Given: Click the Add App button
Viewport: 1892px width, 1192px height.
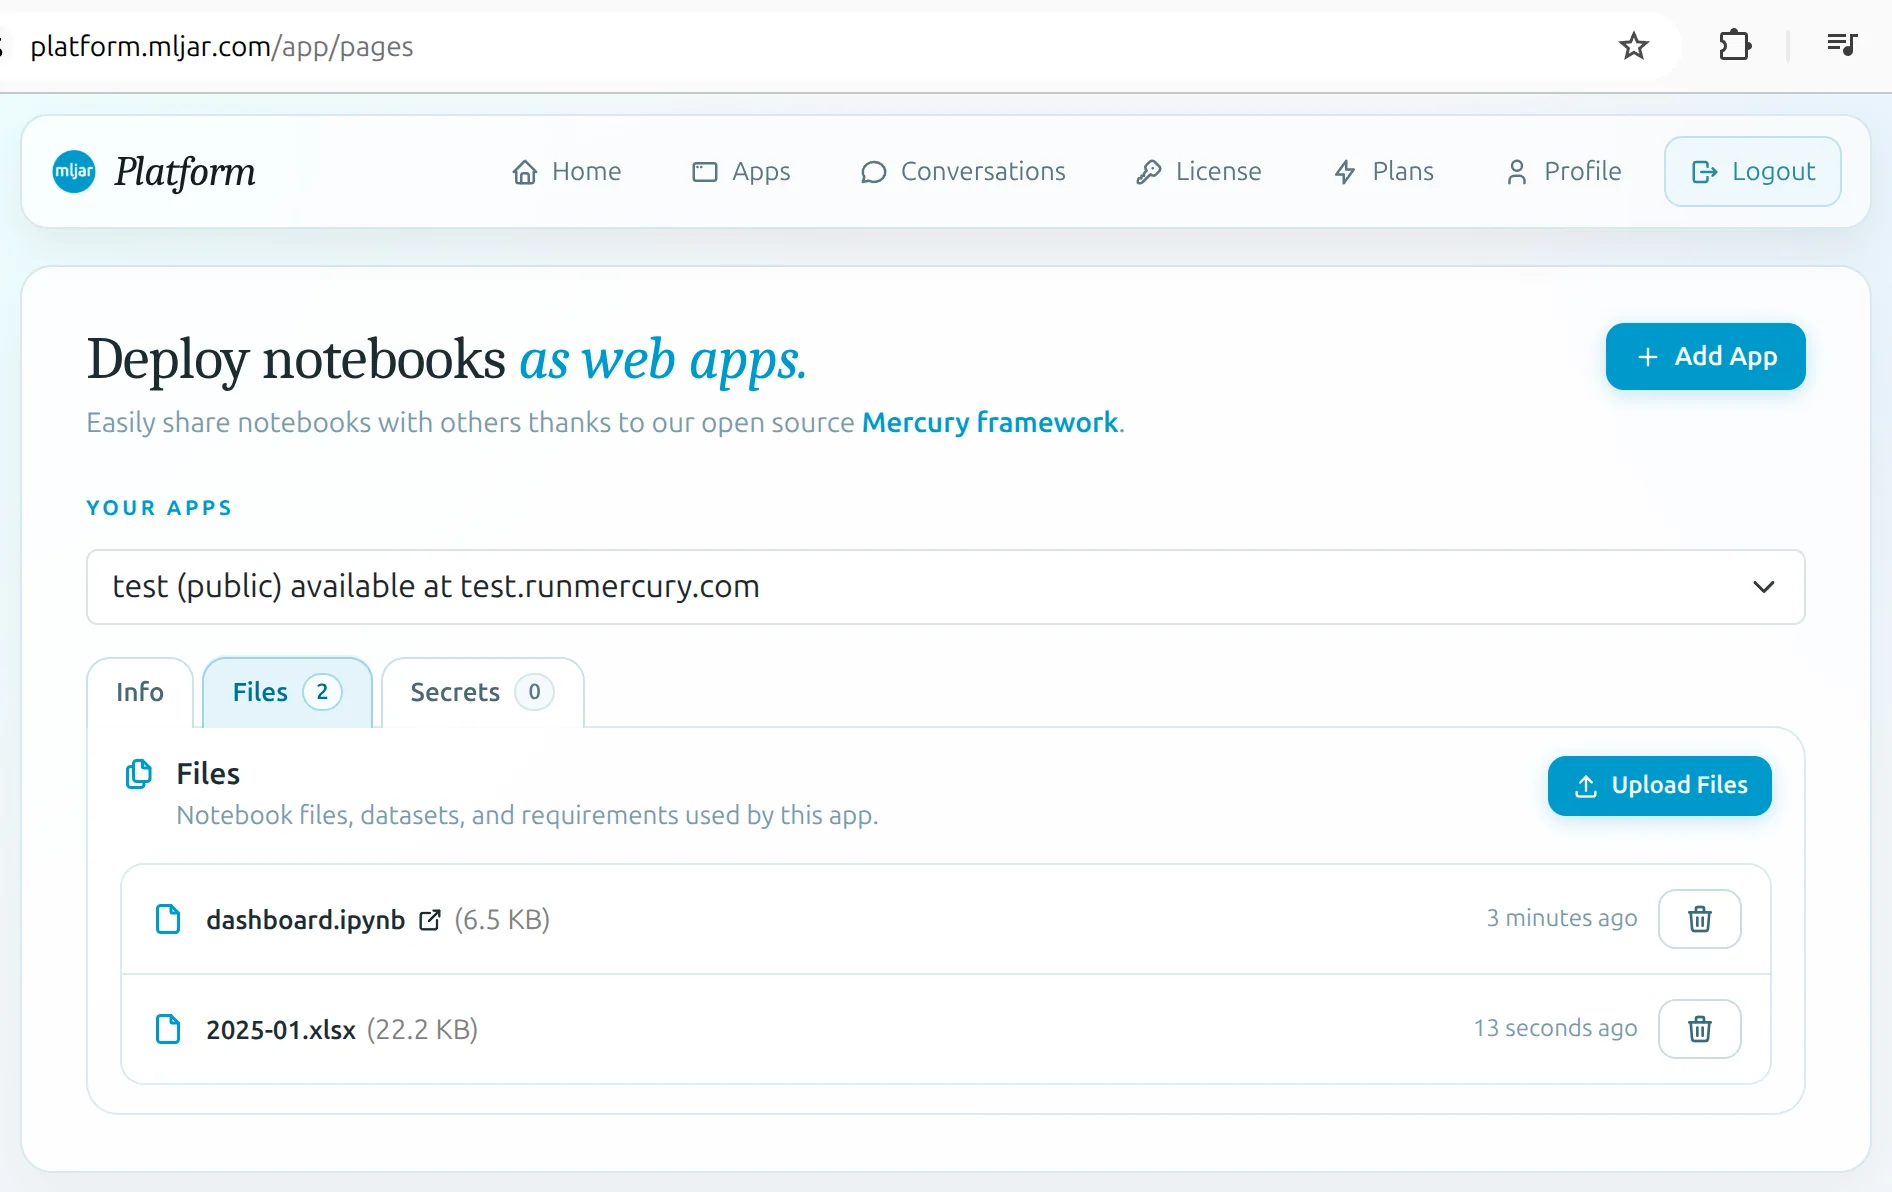Looking at the screenshot, I should 1706,357.
